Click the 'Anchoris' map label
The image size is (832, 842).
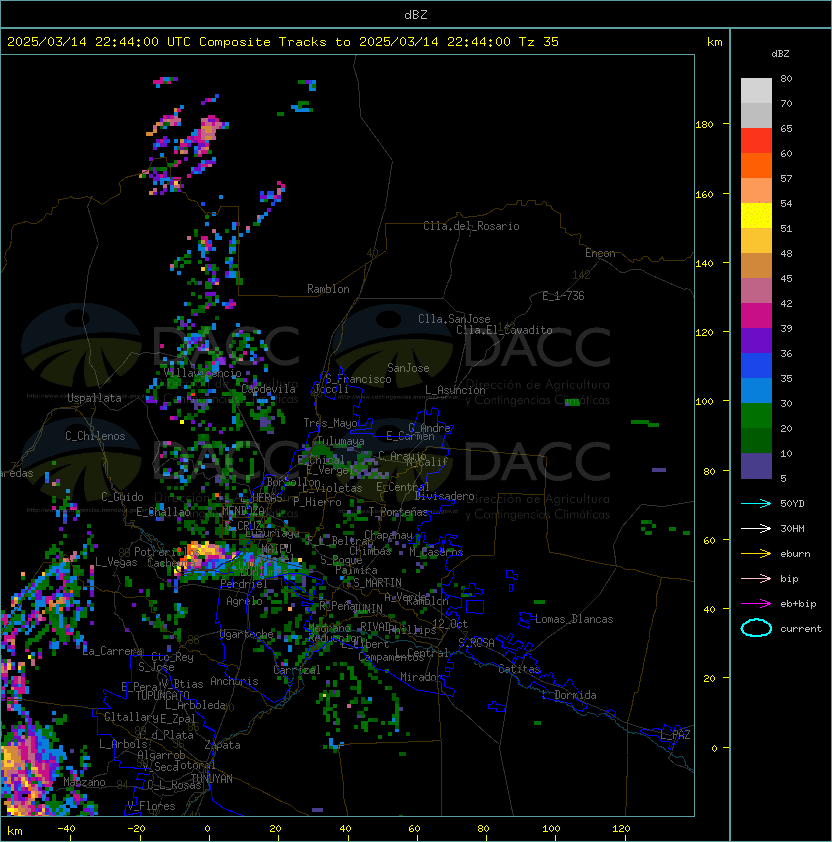[234, 681]
